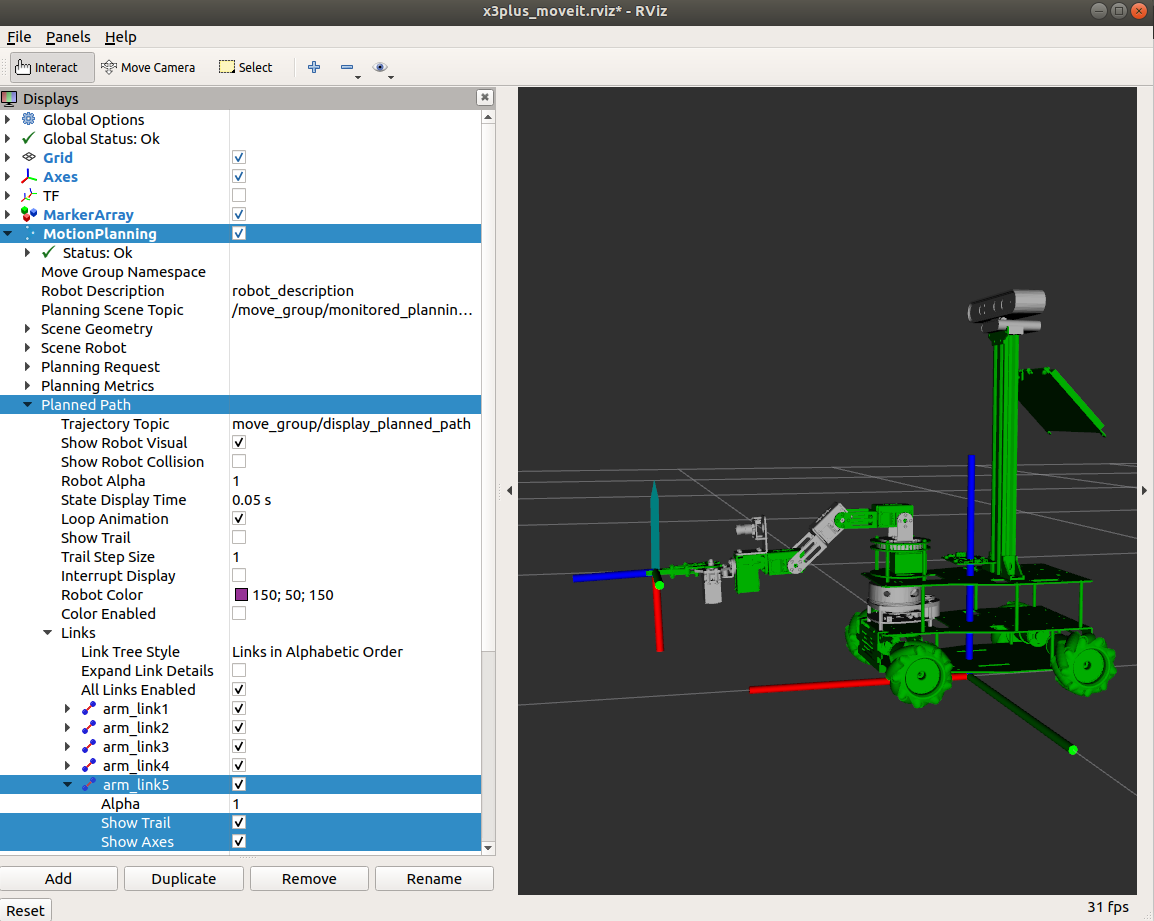Click the blue plus toolbar icon
This screenshot has width=1154, height=921.
pos(314,68)
